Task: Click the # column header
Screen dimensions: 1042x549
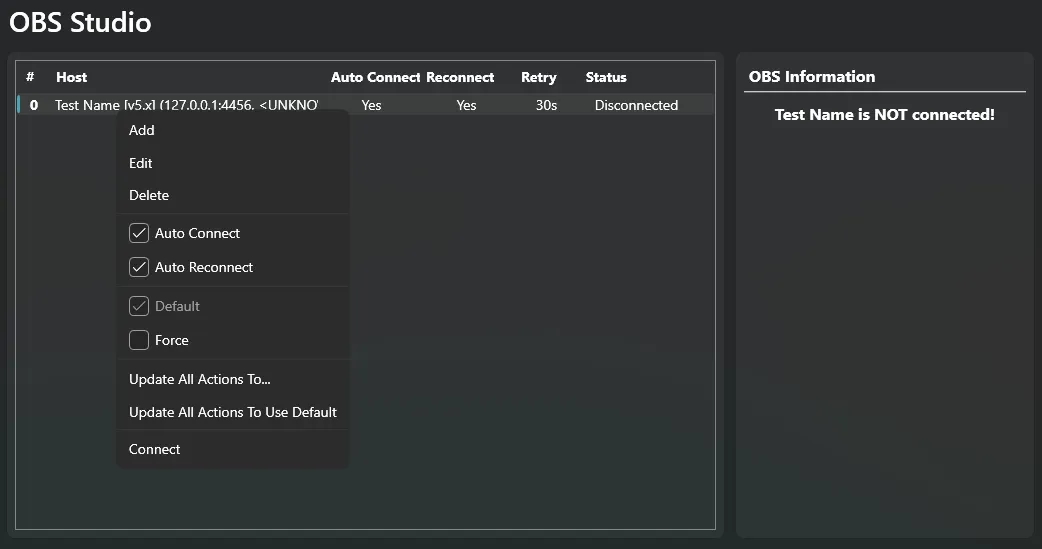Action: pyautogui.click(x=30, y=77)
